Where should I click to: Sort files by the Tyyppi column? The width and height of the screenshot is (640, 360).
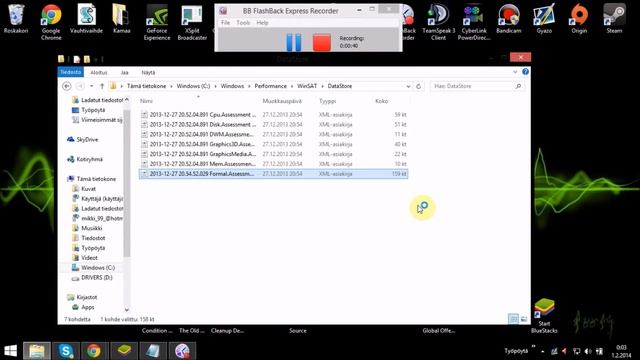click(327, 101)
